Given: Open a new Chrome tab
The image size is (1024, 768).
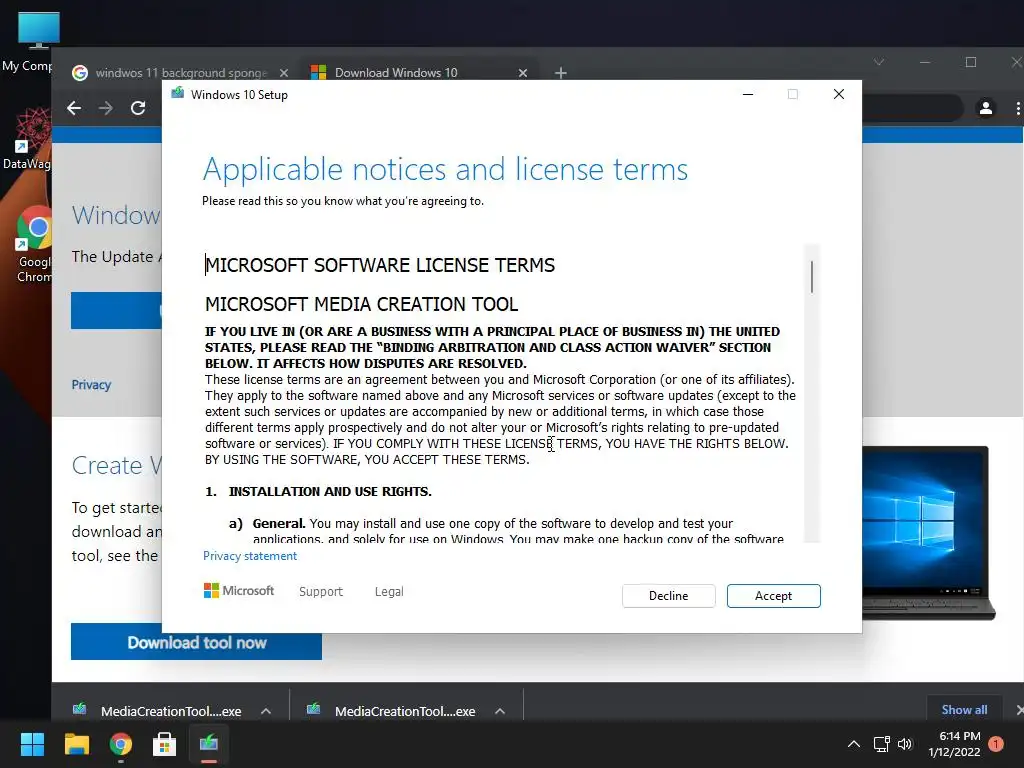Looking at the screenshot, I should pyautogui.click(x=560, y=72).
